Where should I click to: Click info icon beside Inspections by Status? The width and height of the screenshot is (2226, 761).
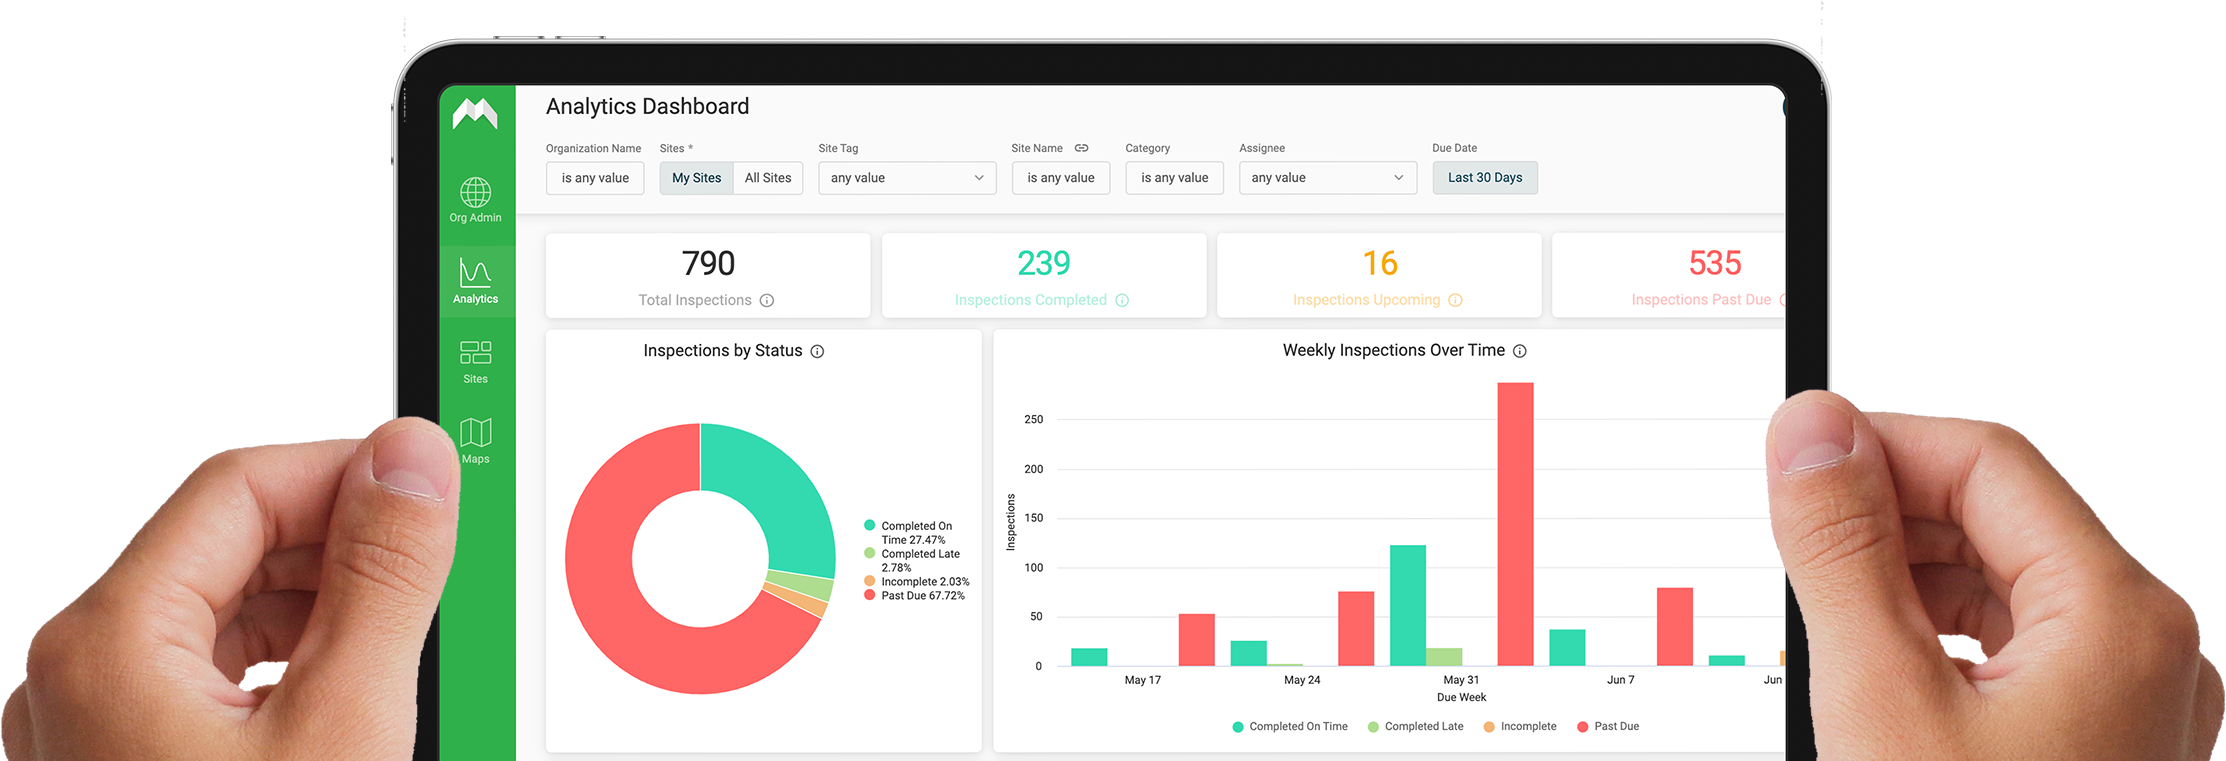click(x=817, y=351)
